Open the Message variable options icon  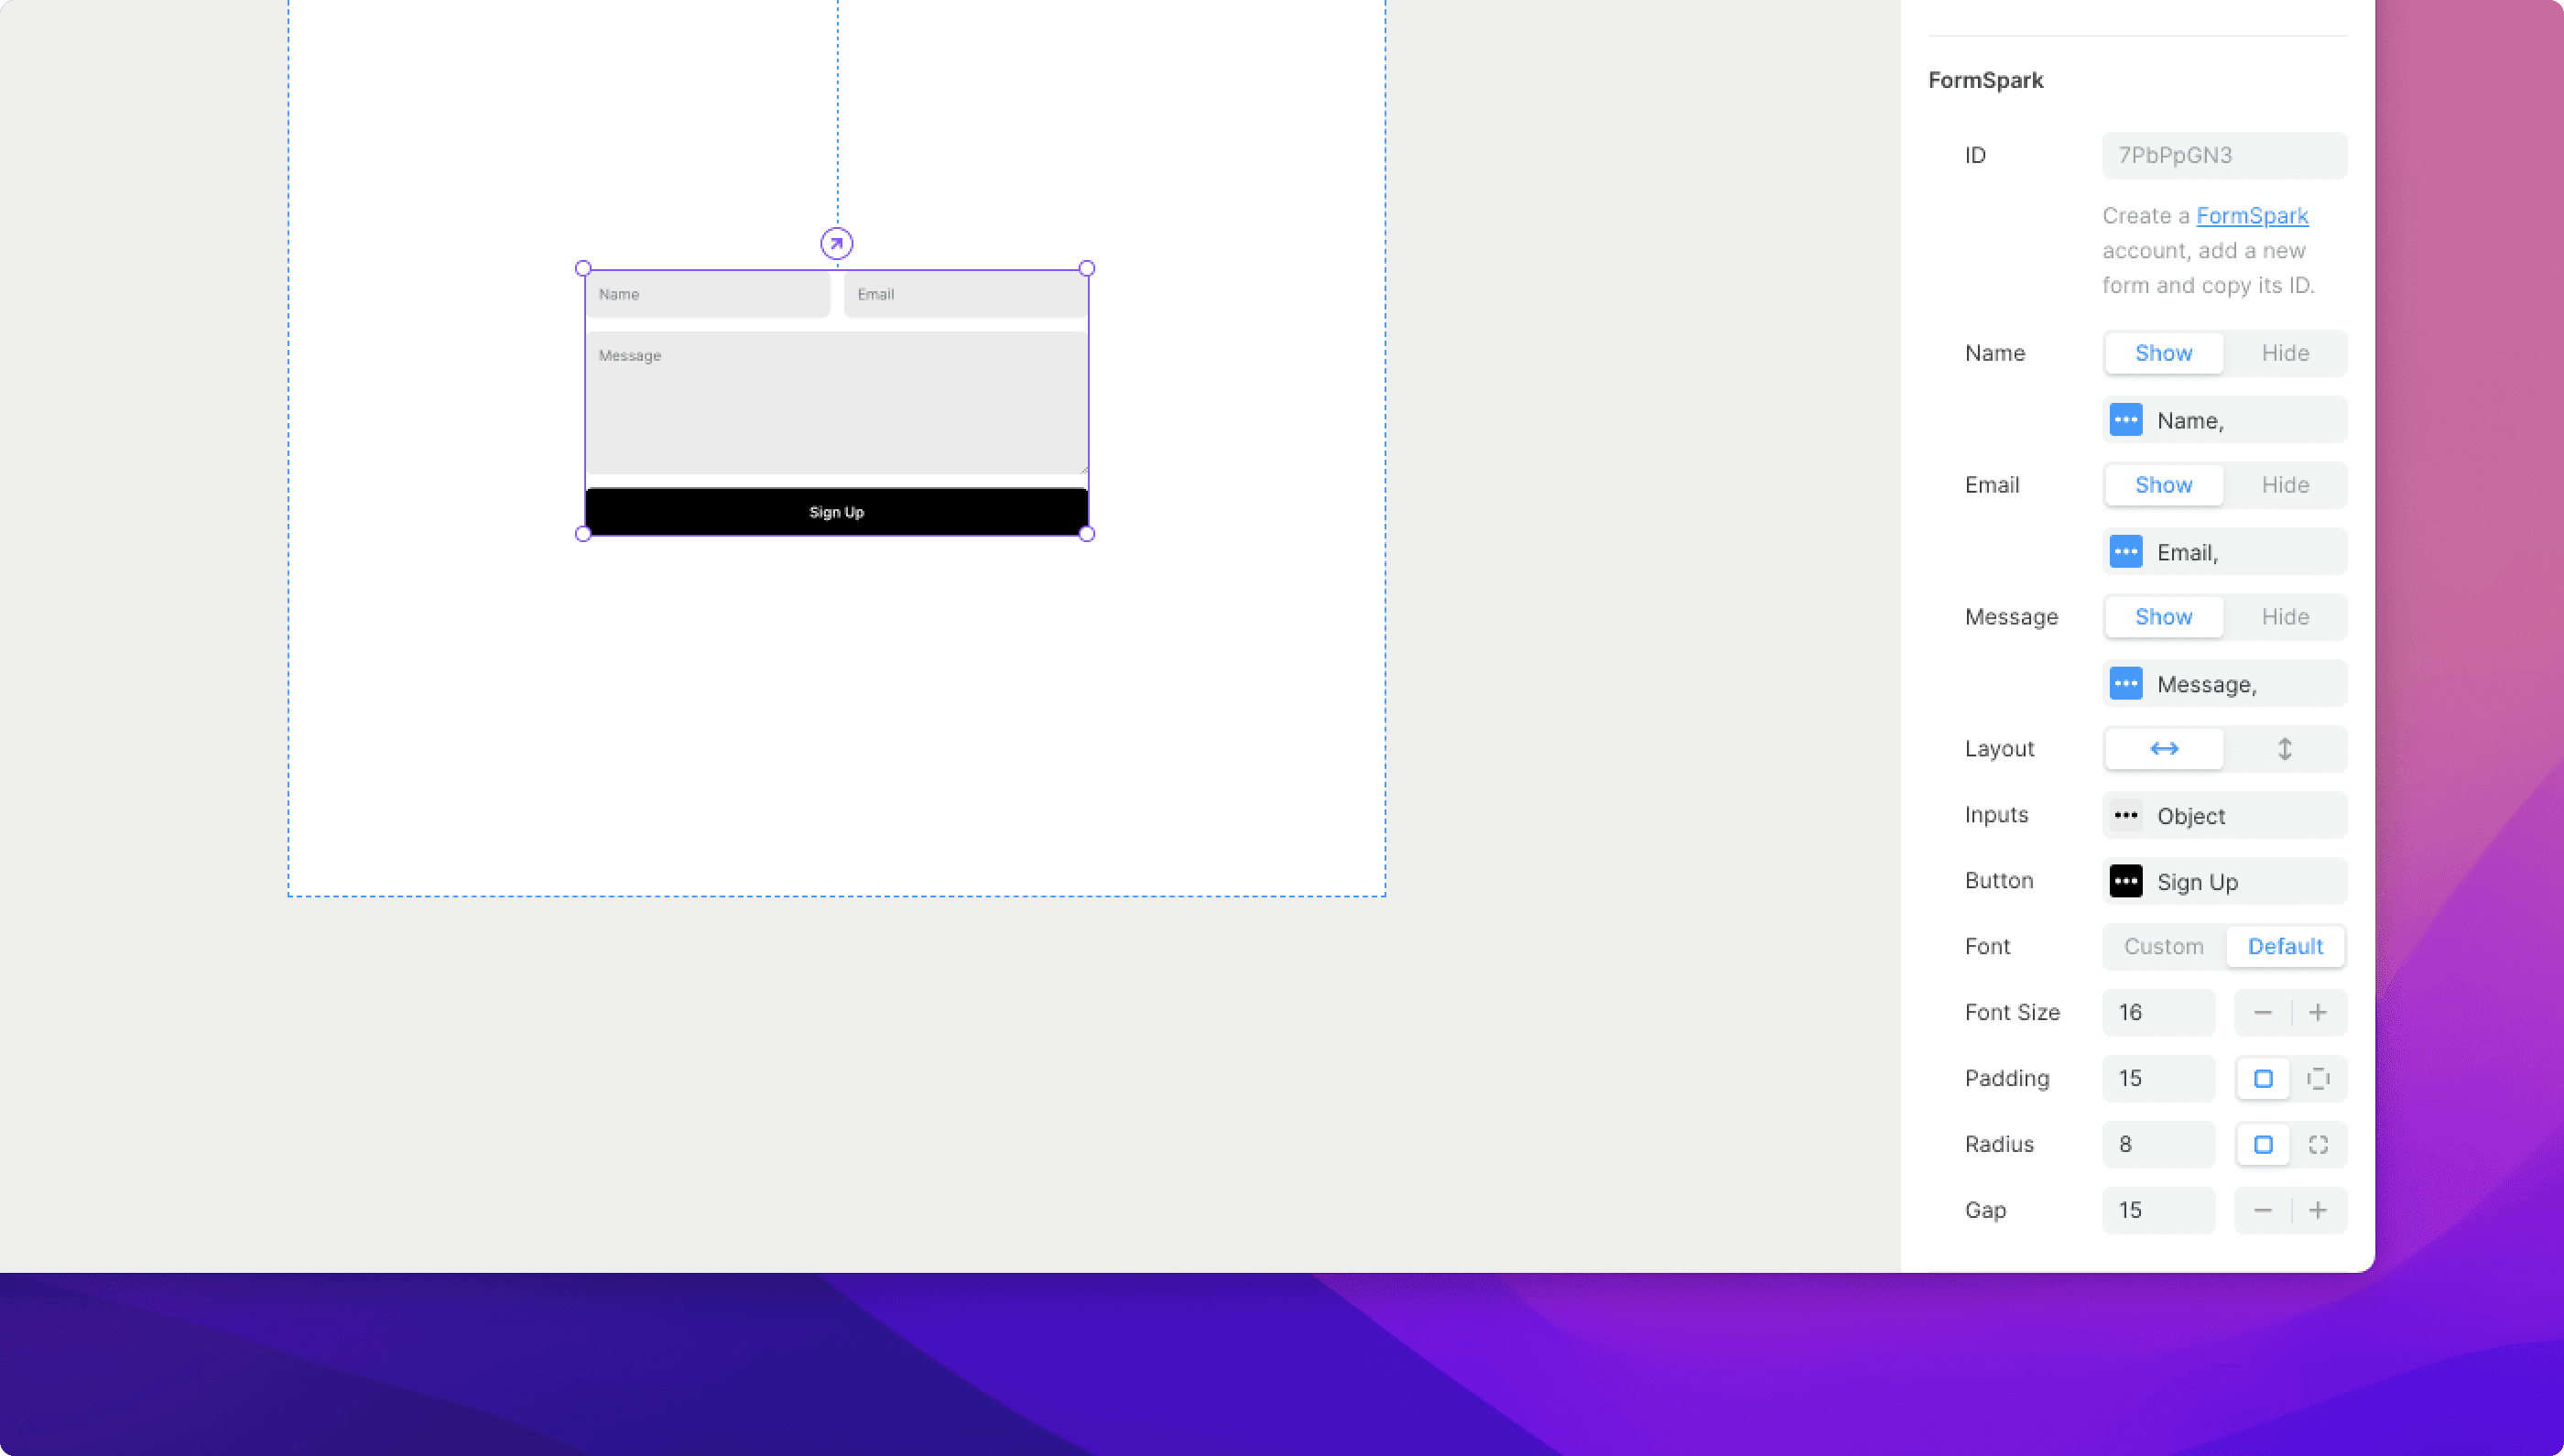click(2126, 683)
